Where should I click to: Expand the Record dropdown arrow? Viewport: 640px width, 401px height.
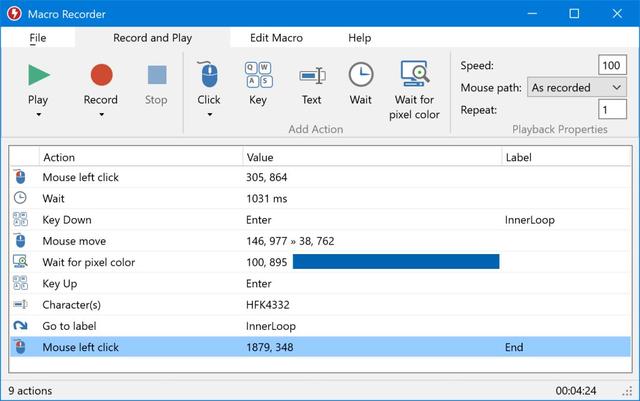click(x=101, y=115)
